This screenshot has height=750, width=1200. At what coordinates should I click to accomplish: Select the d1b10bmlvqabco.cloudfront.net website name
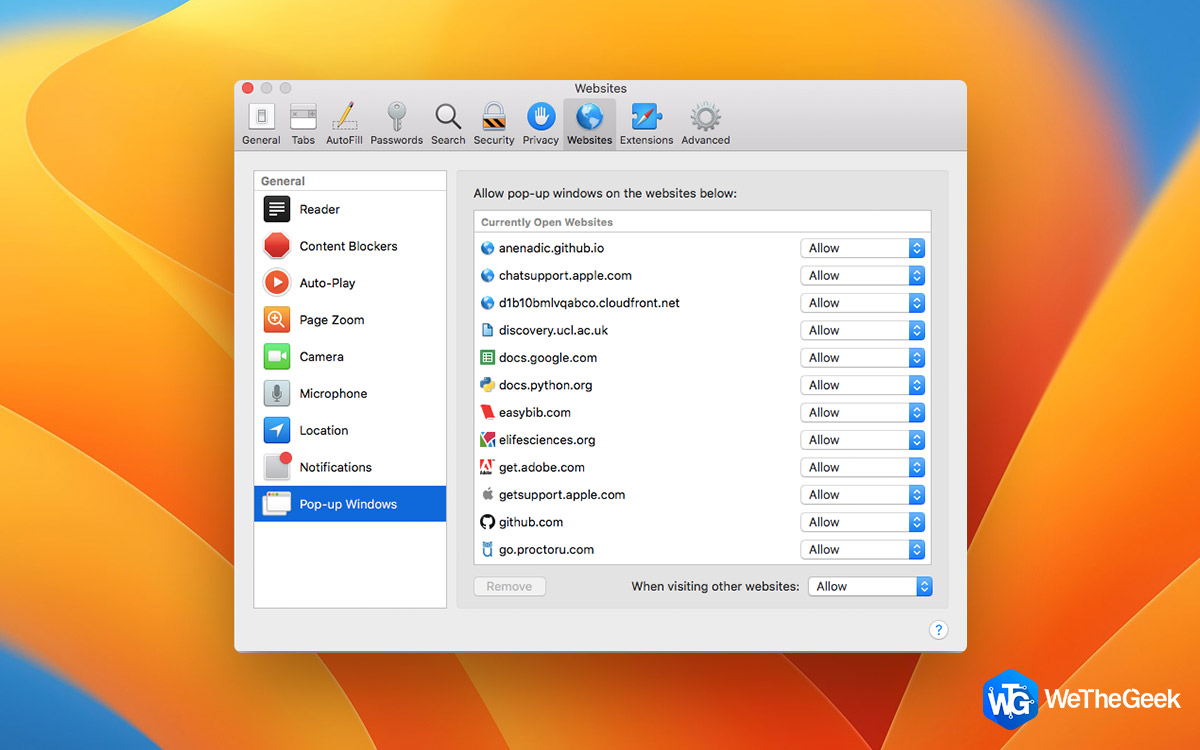tap(589, 303)
